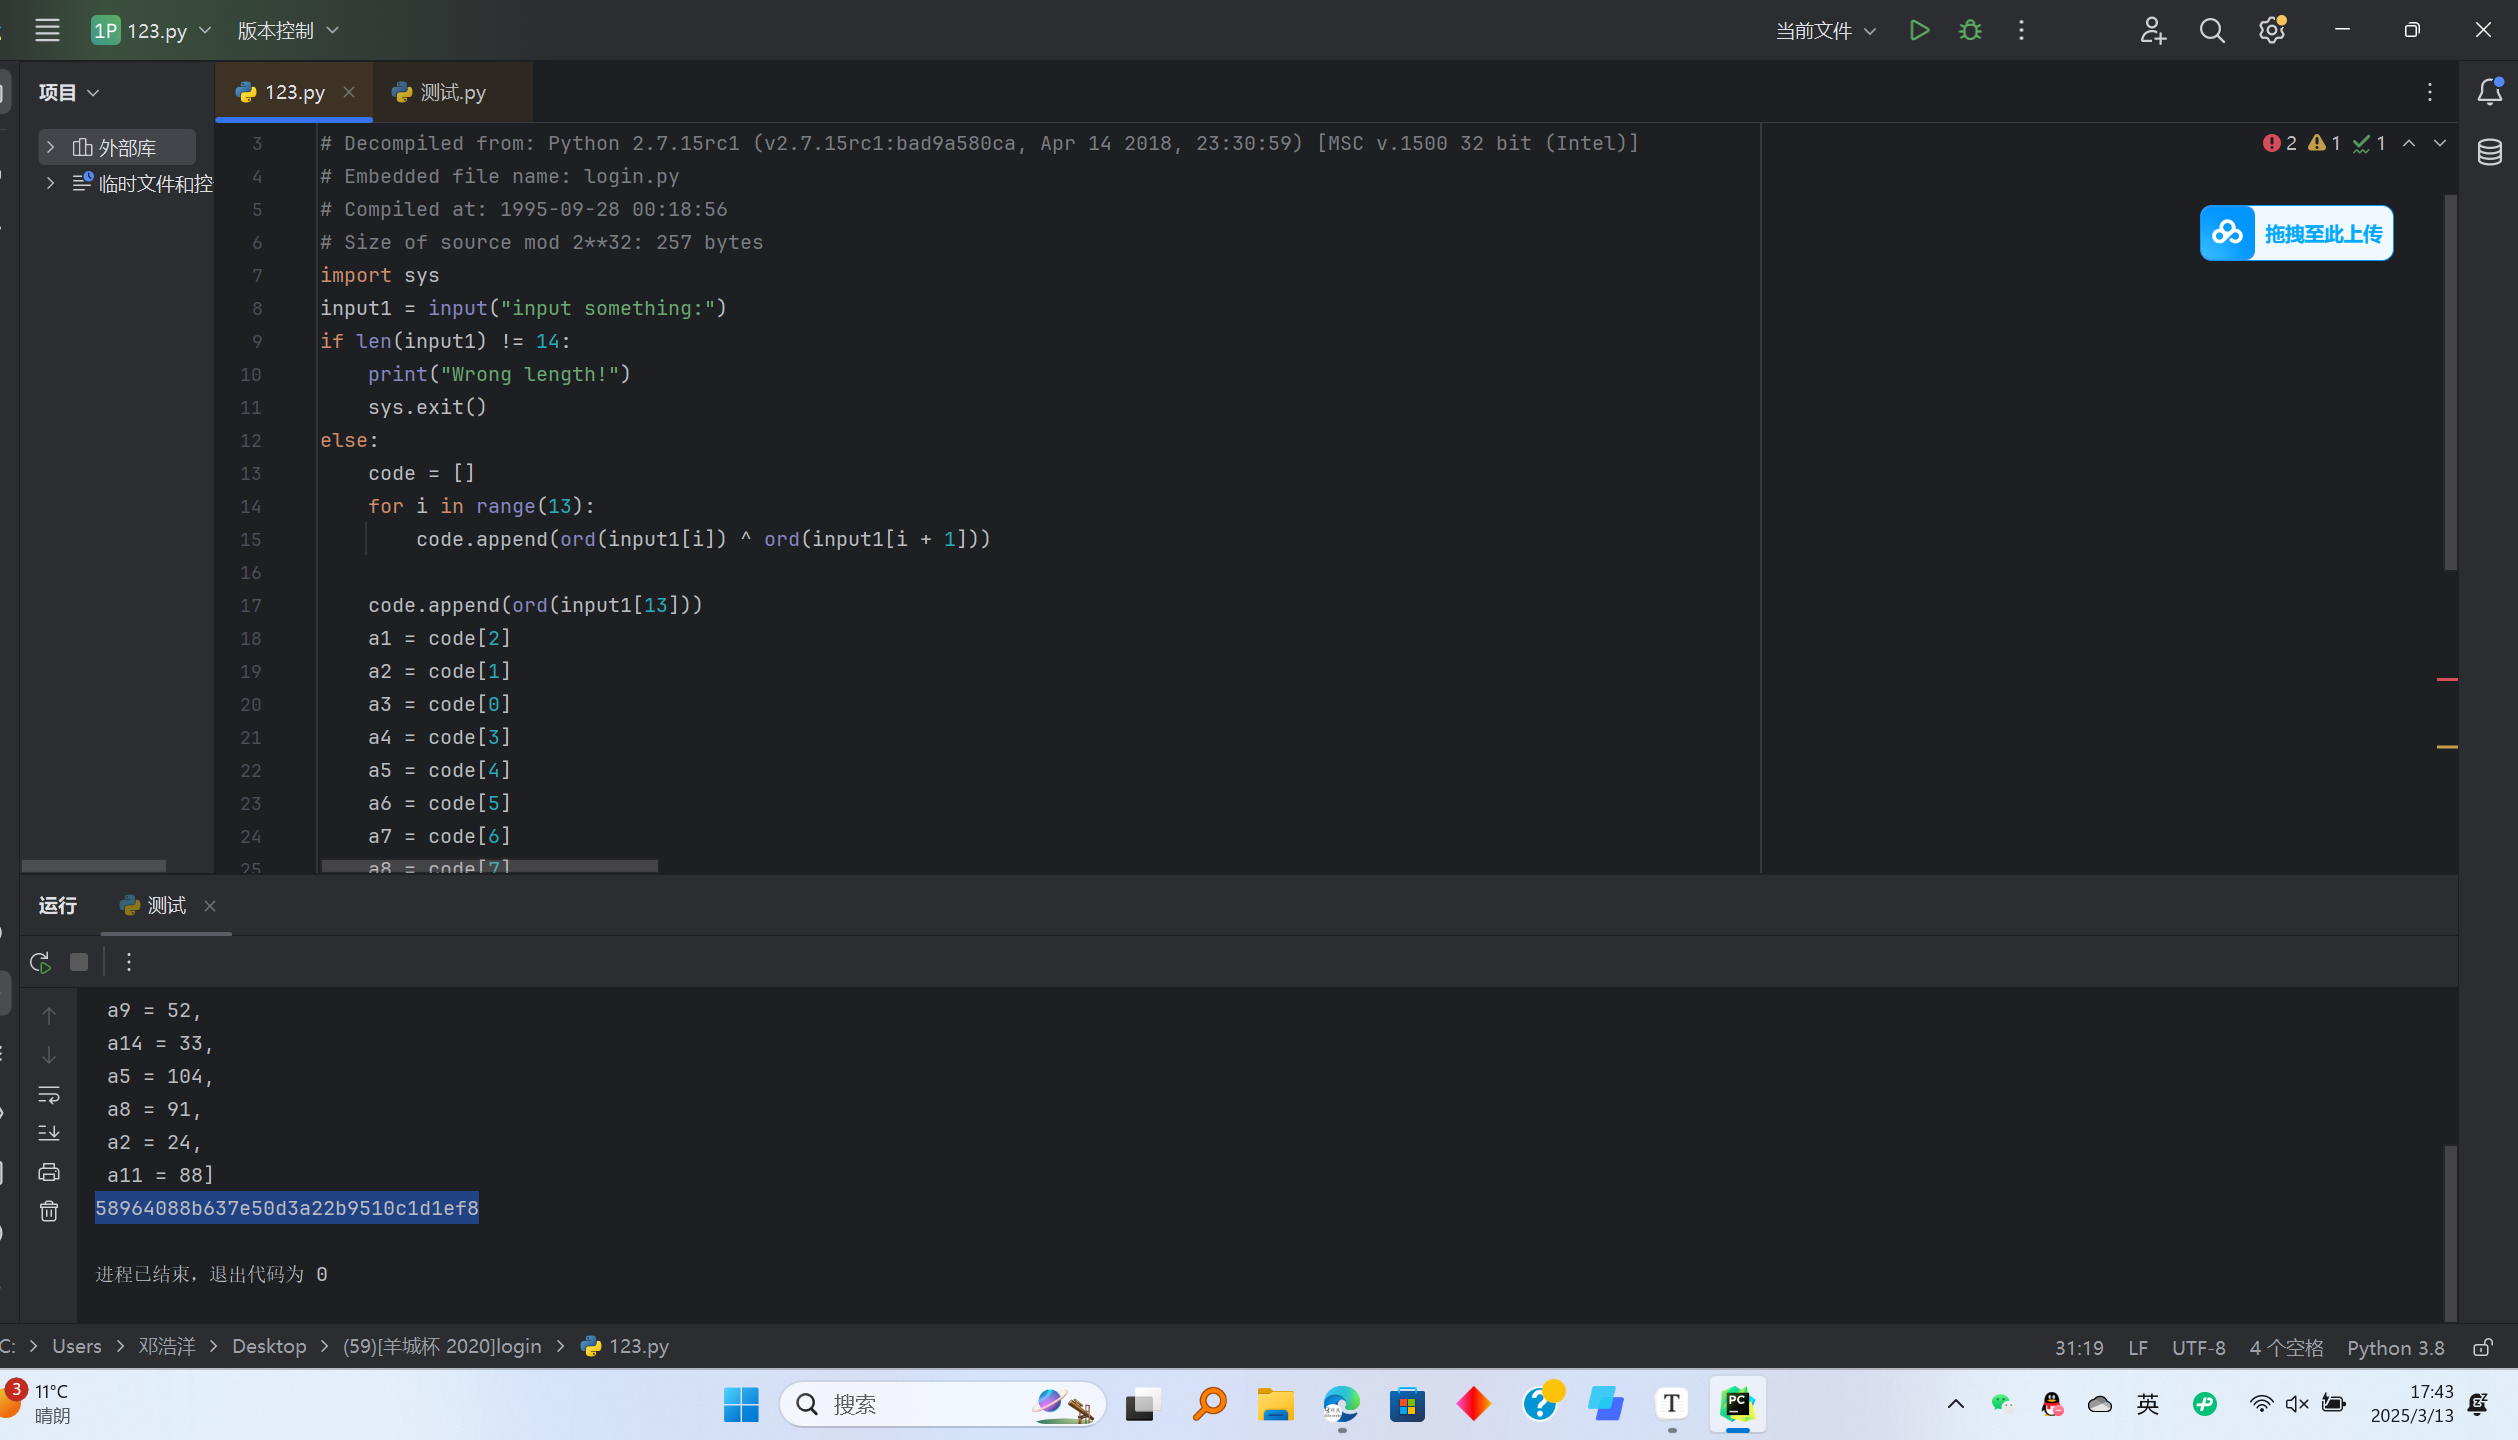Screen dimensions: 2518x1440
Task: Open more run actions menu
Action: (2021, 30)
